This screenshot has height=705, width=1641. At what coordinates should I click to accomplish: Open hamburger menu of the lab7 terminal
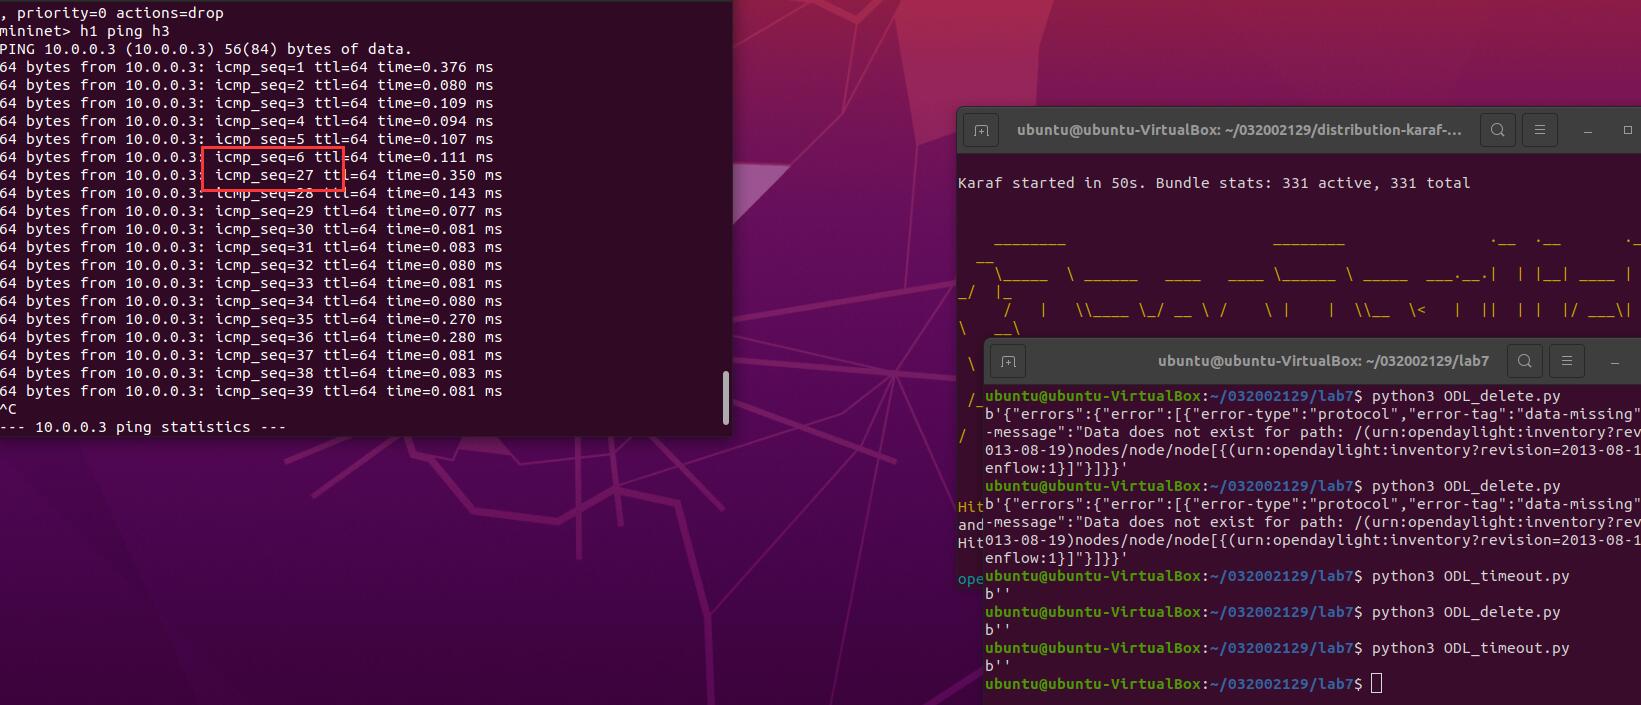pos(1567,361)
